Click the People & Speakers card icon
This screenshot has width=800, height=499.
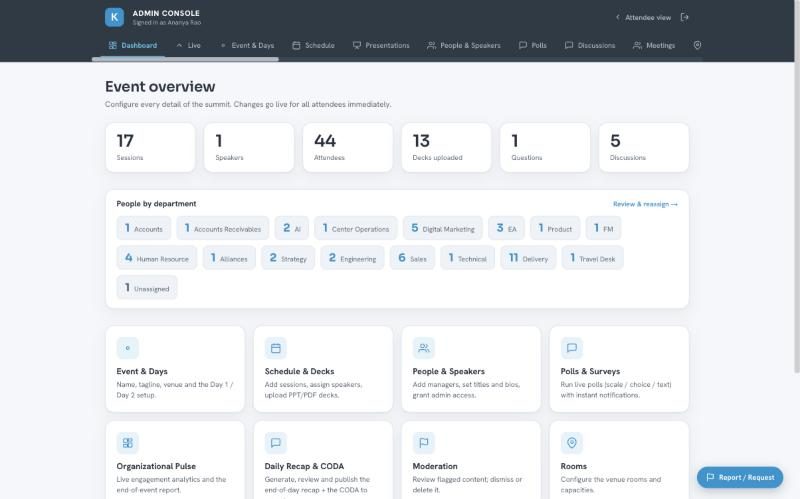(423, 348)
